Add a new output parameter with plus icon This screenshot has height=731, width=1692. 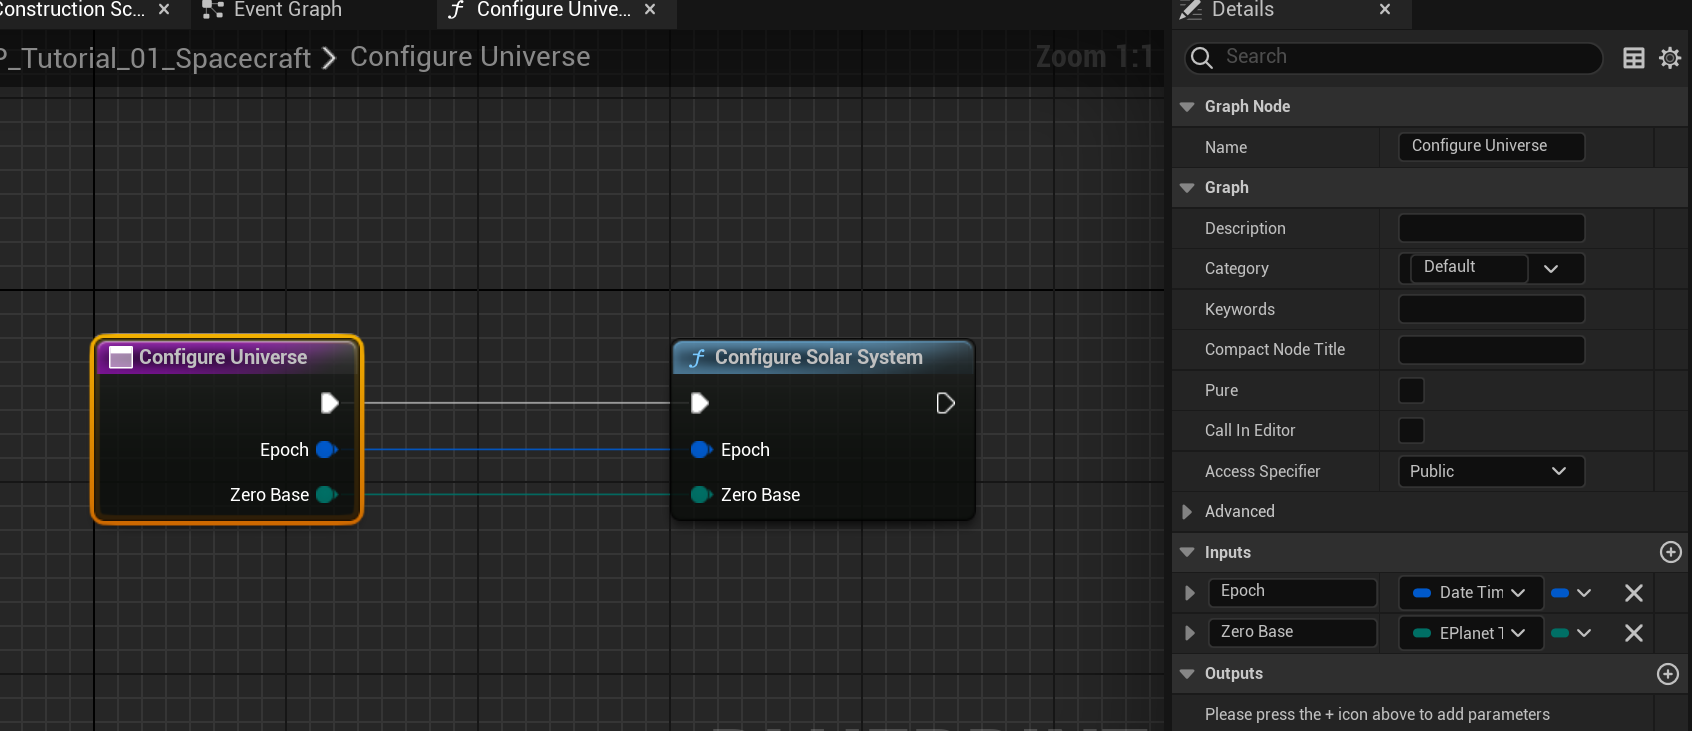tap(1668, 674)
